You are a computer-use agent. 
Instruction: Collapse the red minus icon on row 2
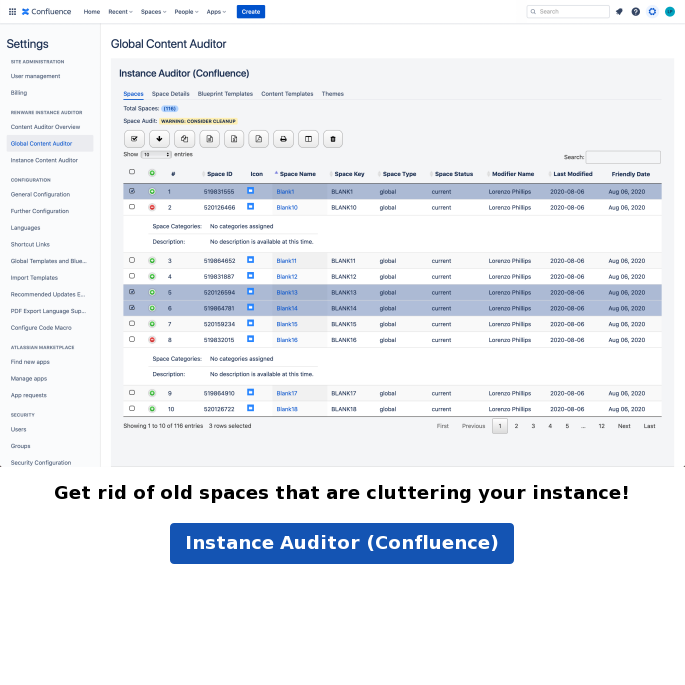point(152,207)
